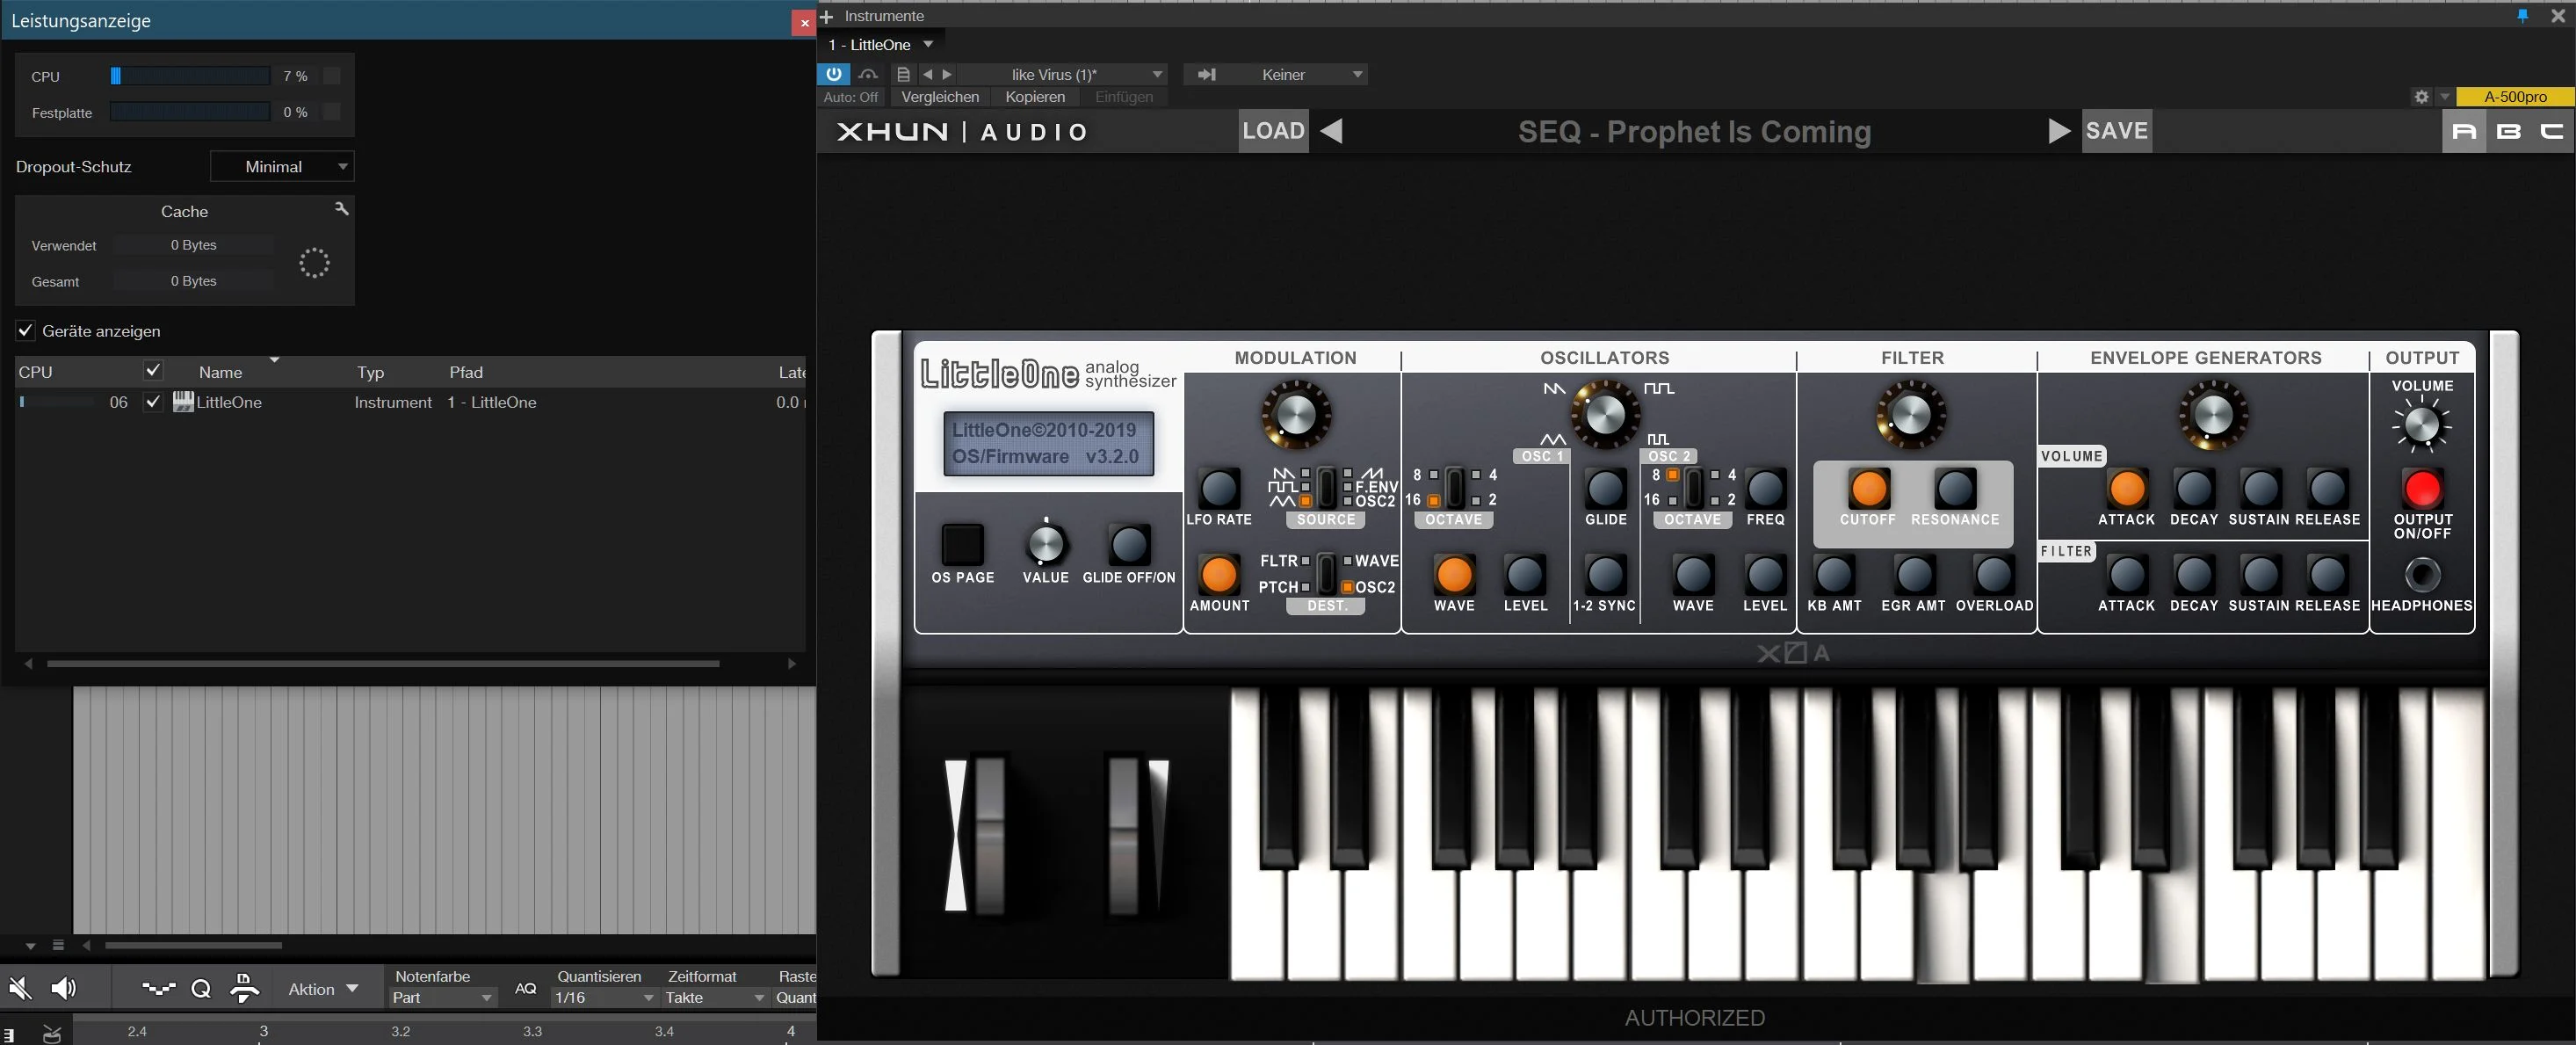Click the next preset arrow before SAVE

[2059, 131]
